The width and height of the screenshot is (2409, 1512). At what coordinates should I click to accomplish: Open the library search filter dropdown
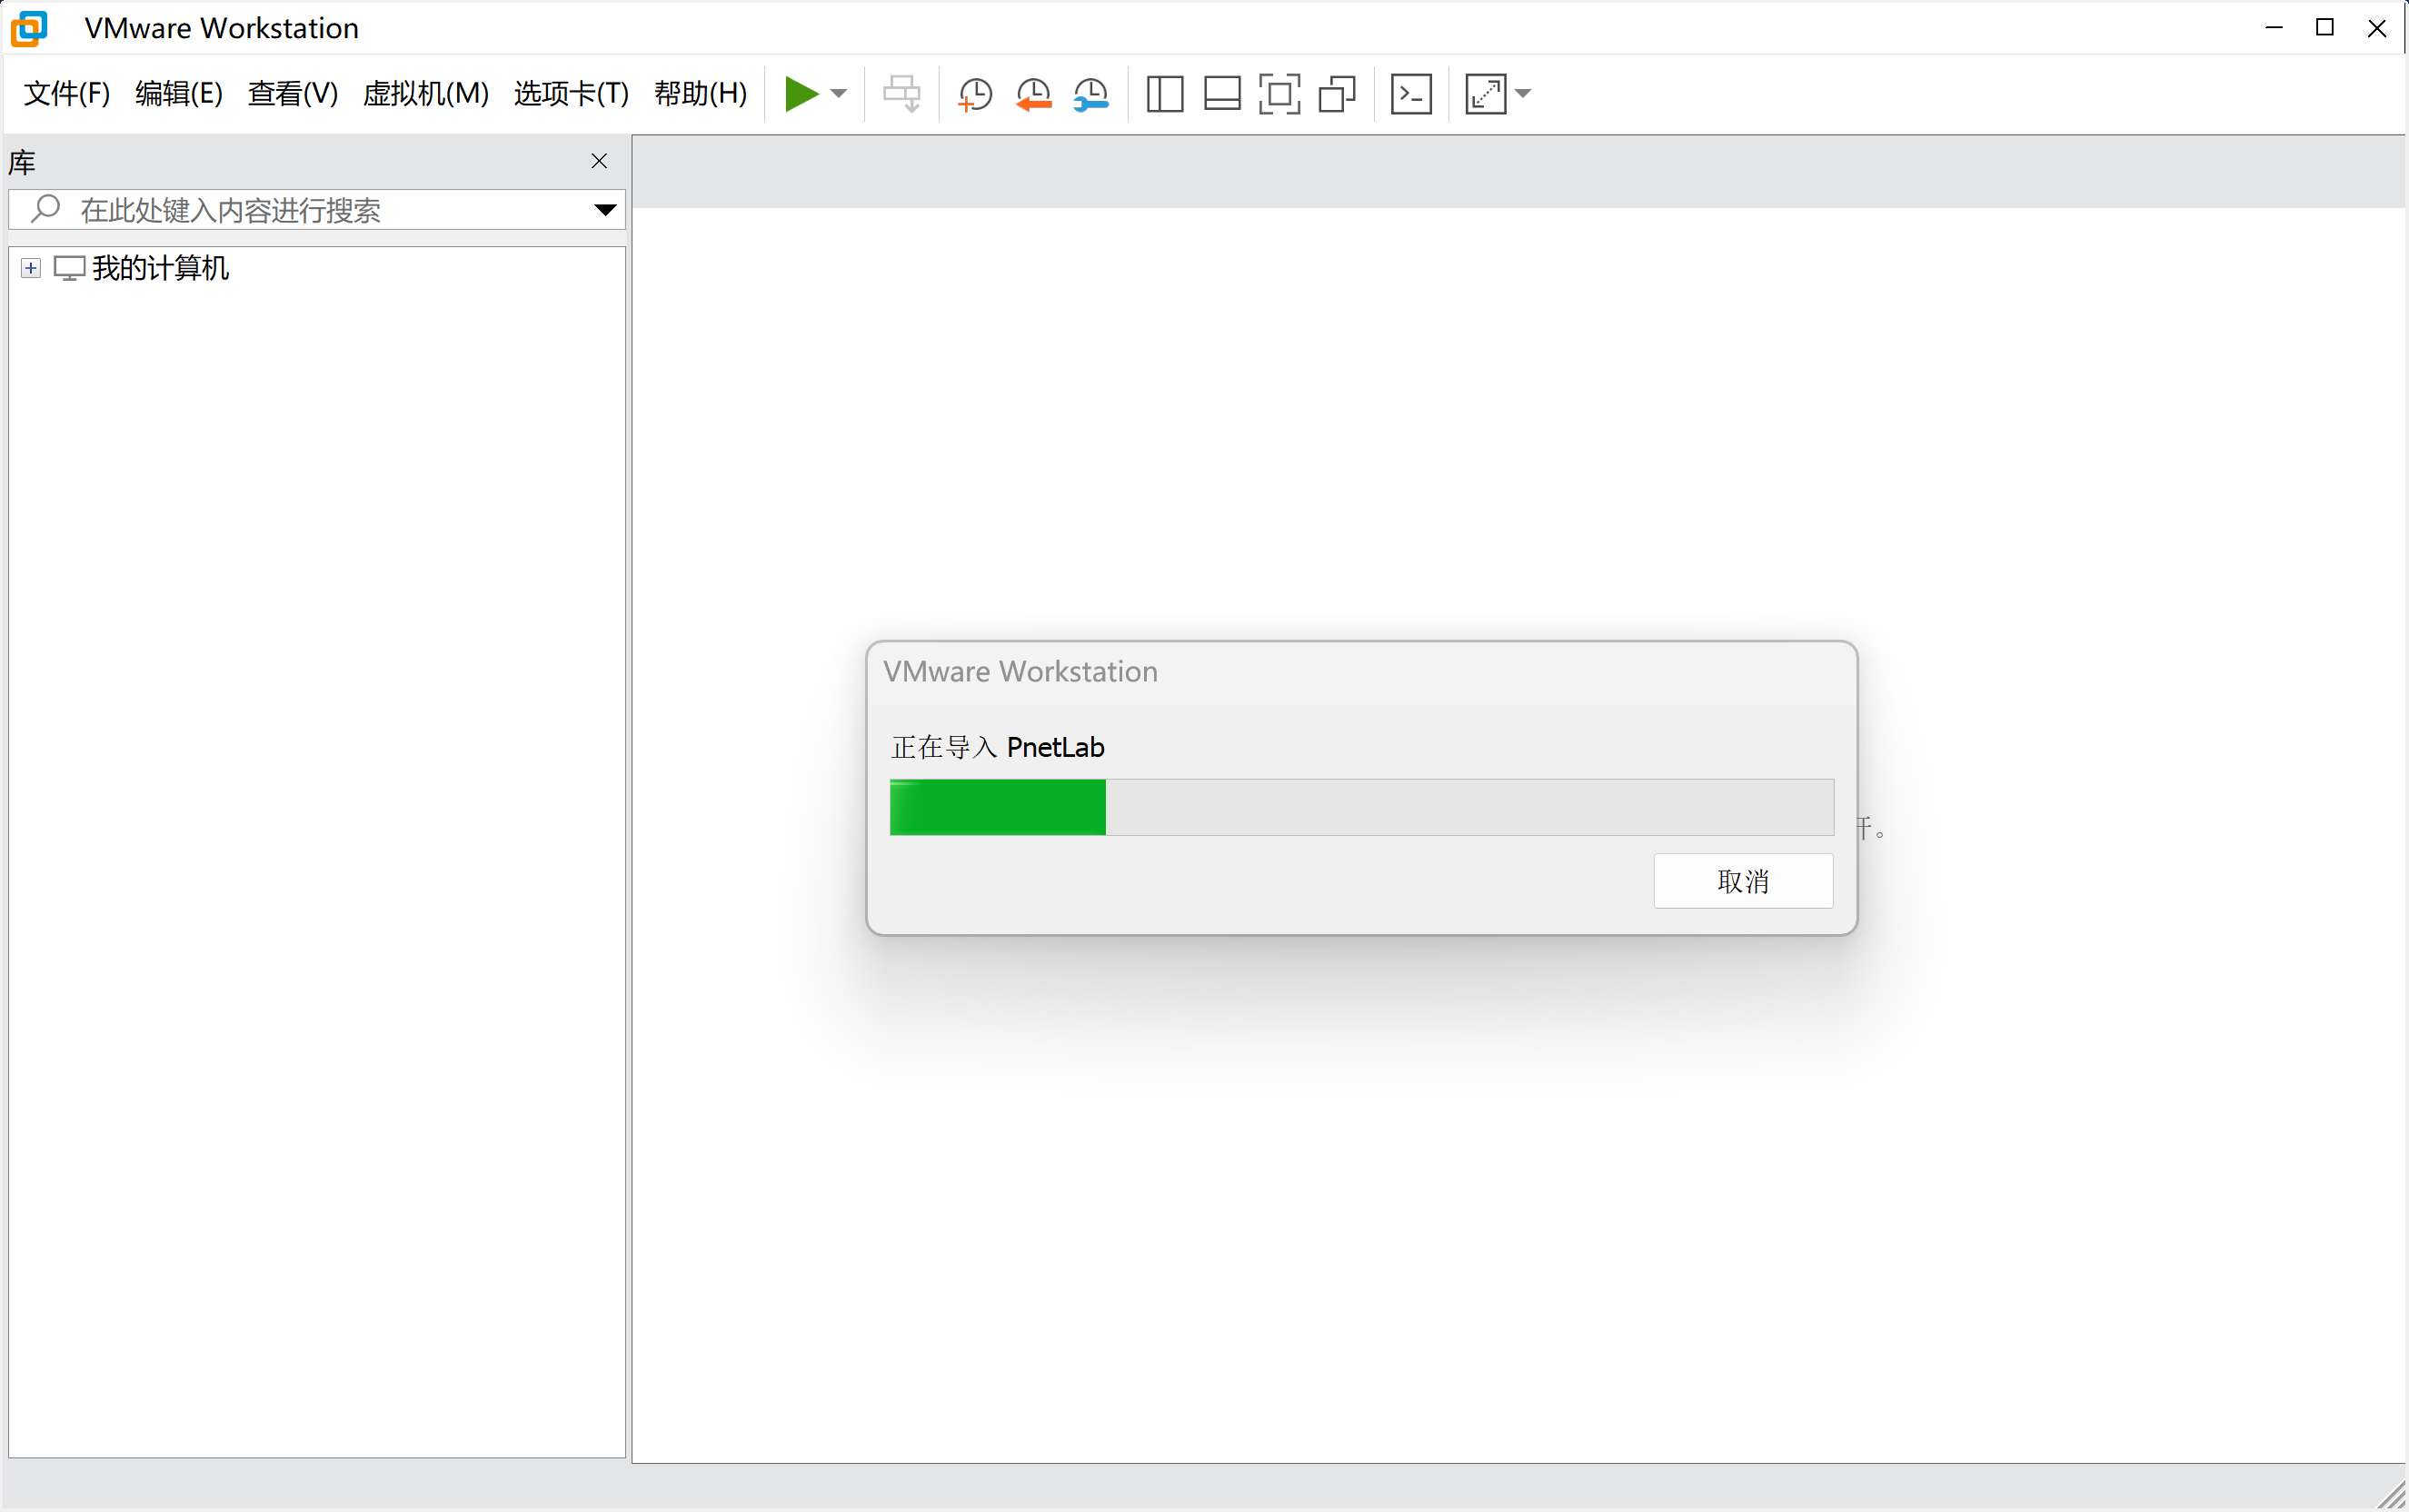pyautogui.click(x=605, y=210)
